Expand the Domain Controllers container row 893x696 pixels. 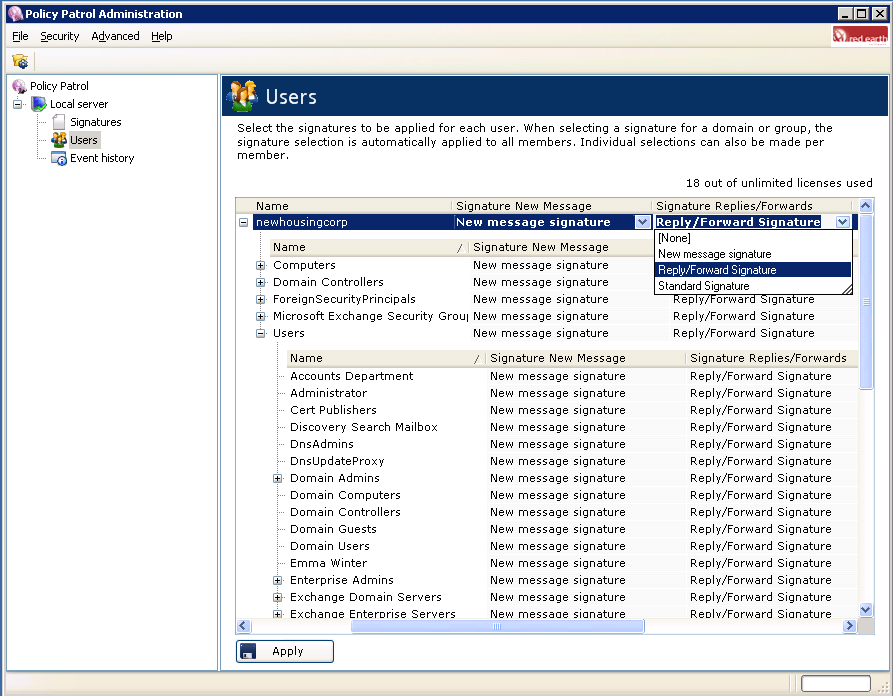260,283
